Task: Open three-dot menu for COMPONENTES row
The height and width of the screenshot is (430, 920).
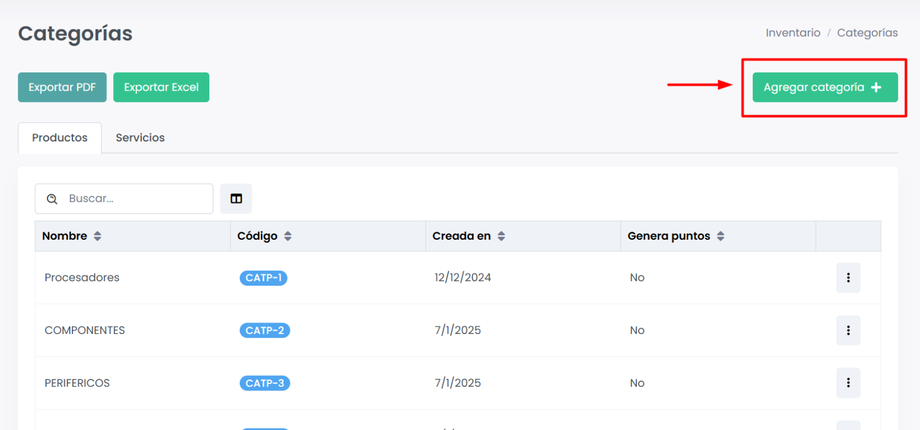Action: pos(848,331)
